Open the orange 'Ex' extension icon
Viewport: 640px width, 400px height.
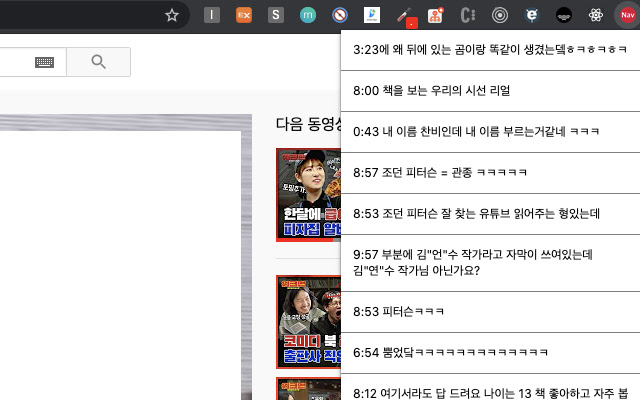click(x=244, y=16)
